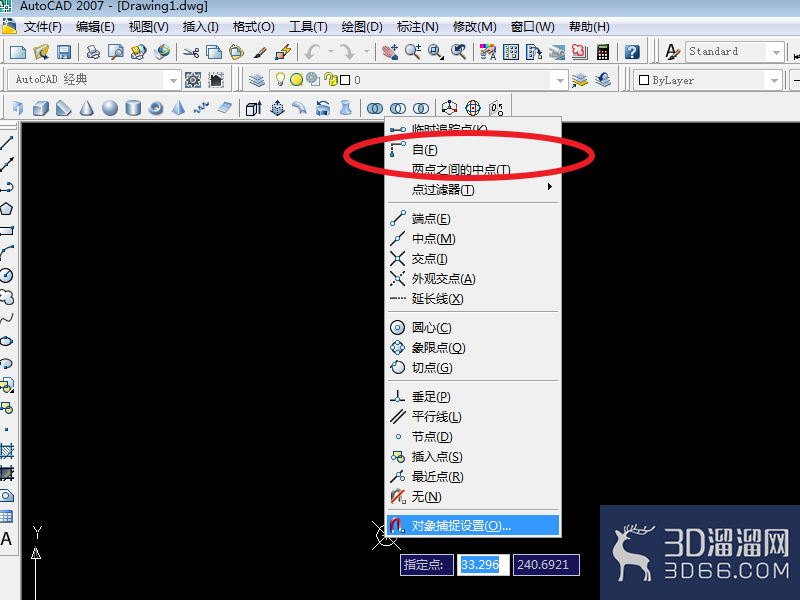The width and height of the screenshot is (800, 600).
Task: Select the Sphere solid tool
Action: [110, 108]
